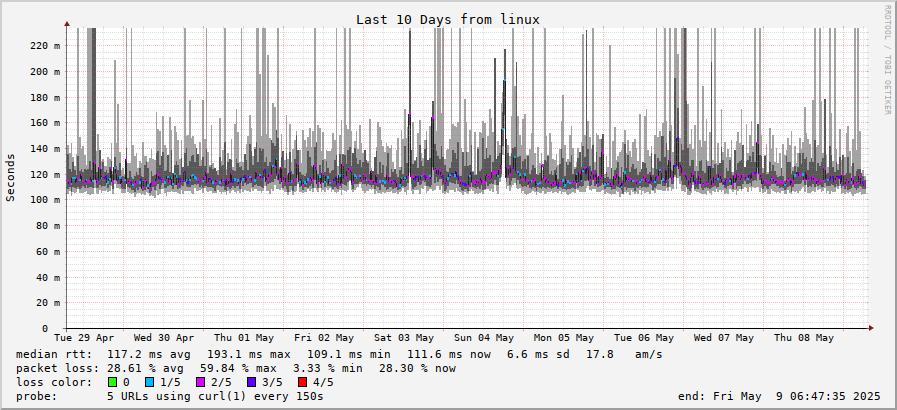
Task: Click the '20 m' y-axis tick label
Action: (x=48, y=302)
